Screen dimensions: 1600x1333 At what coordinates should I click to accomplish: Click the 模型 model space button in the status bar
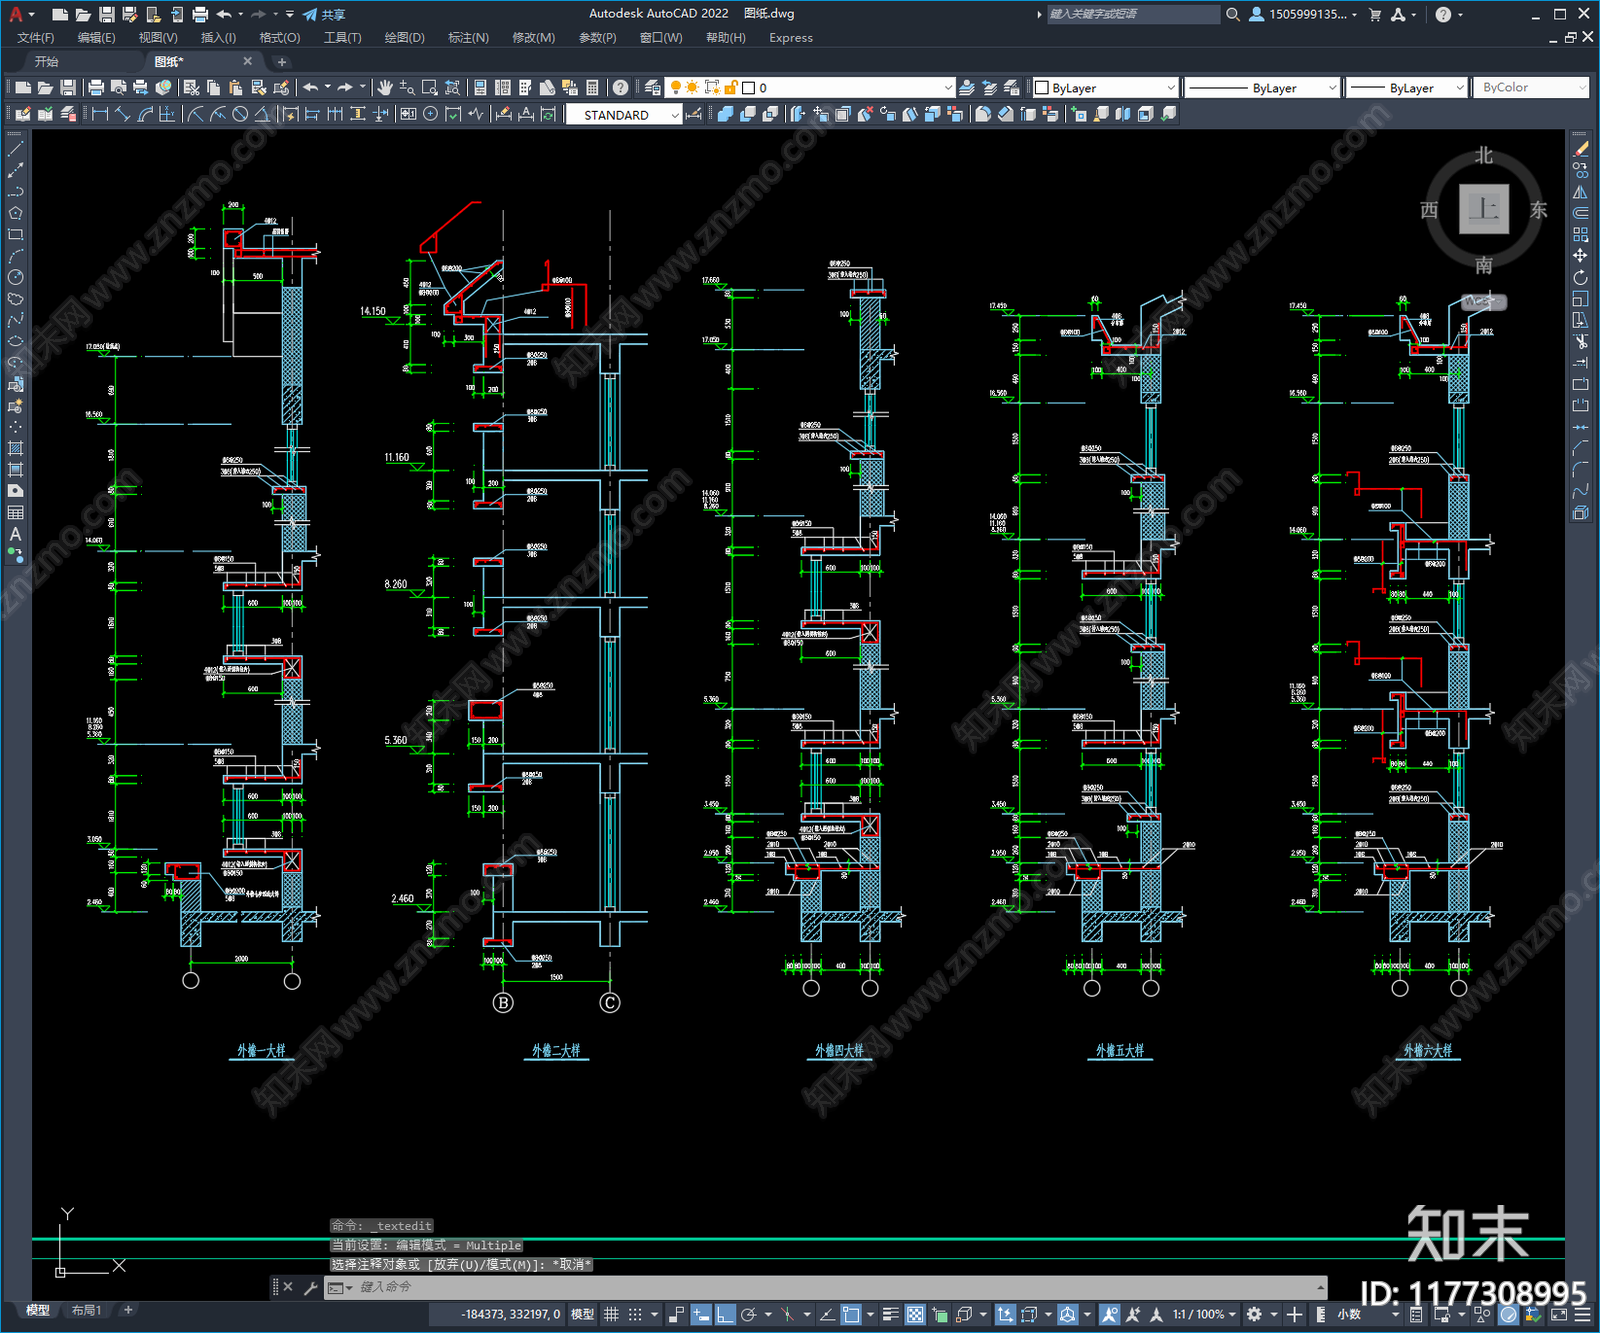[582, 1314]
